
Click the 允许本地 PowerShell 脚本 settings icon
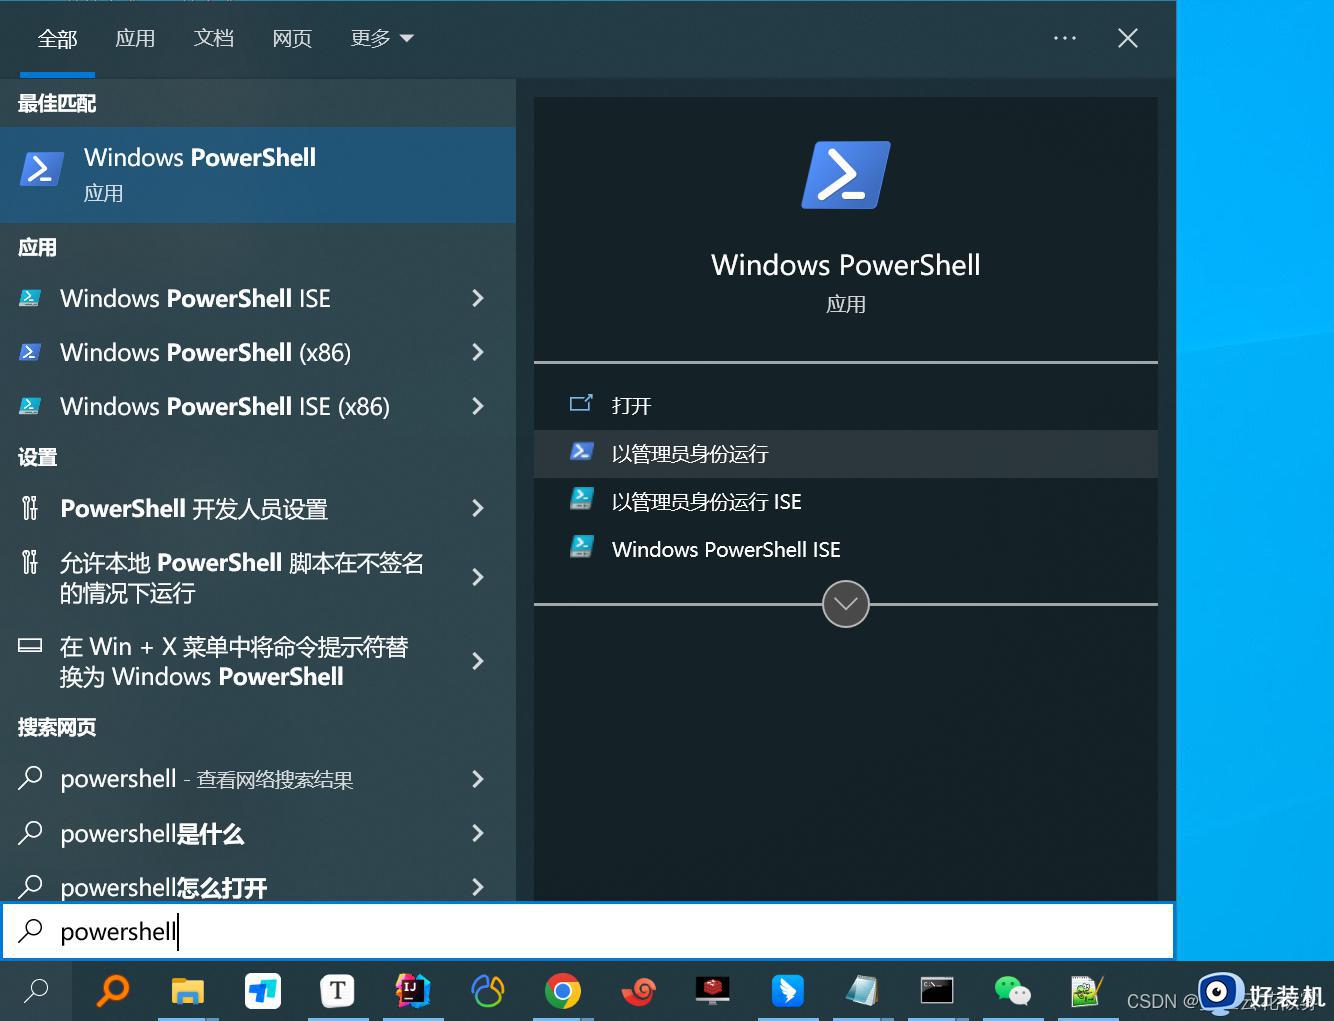click(x=30, y=562)
